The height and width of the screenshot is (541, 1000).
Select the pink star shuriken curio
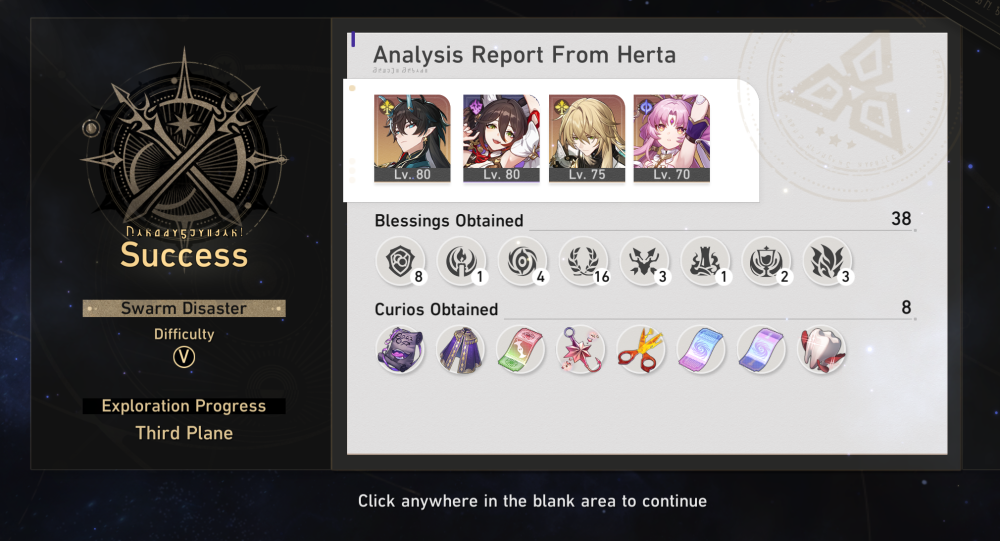coord(580,350)
